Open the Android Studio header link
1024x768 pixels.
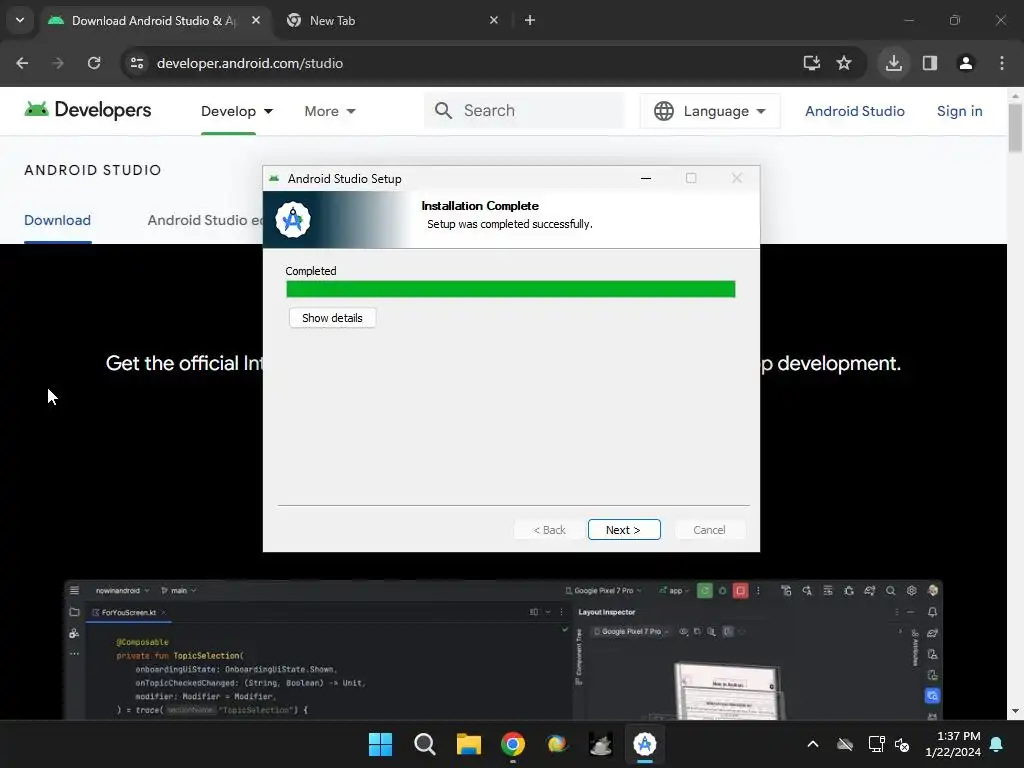(x=854, y=111)
